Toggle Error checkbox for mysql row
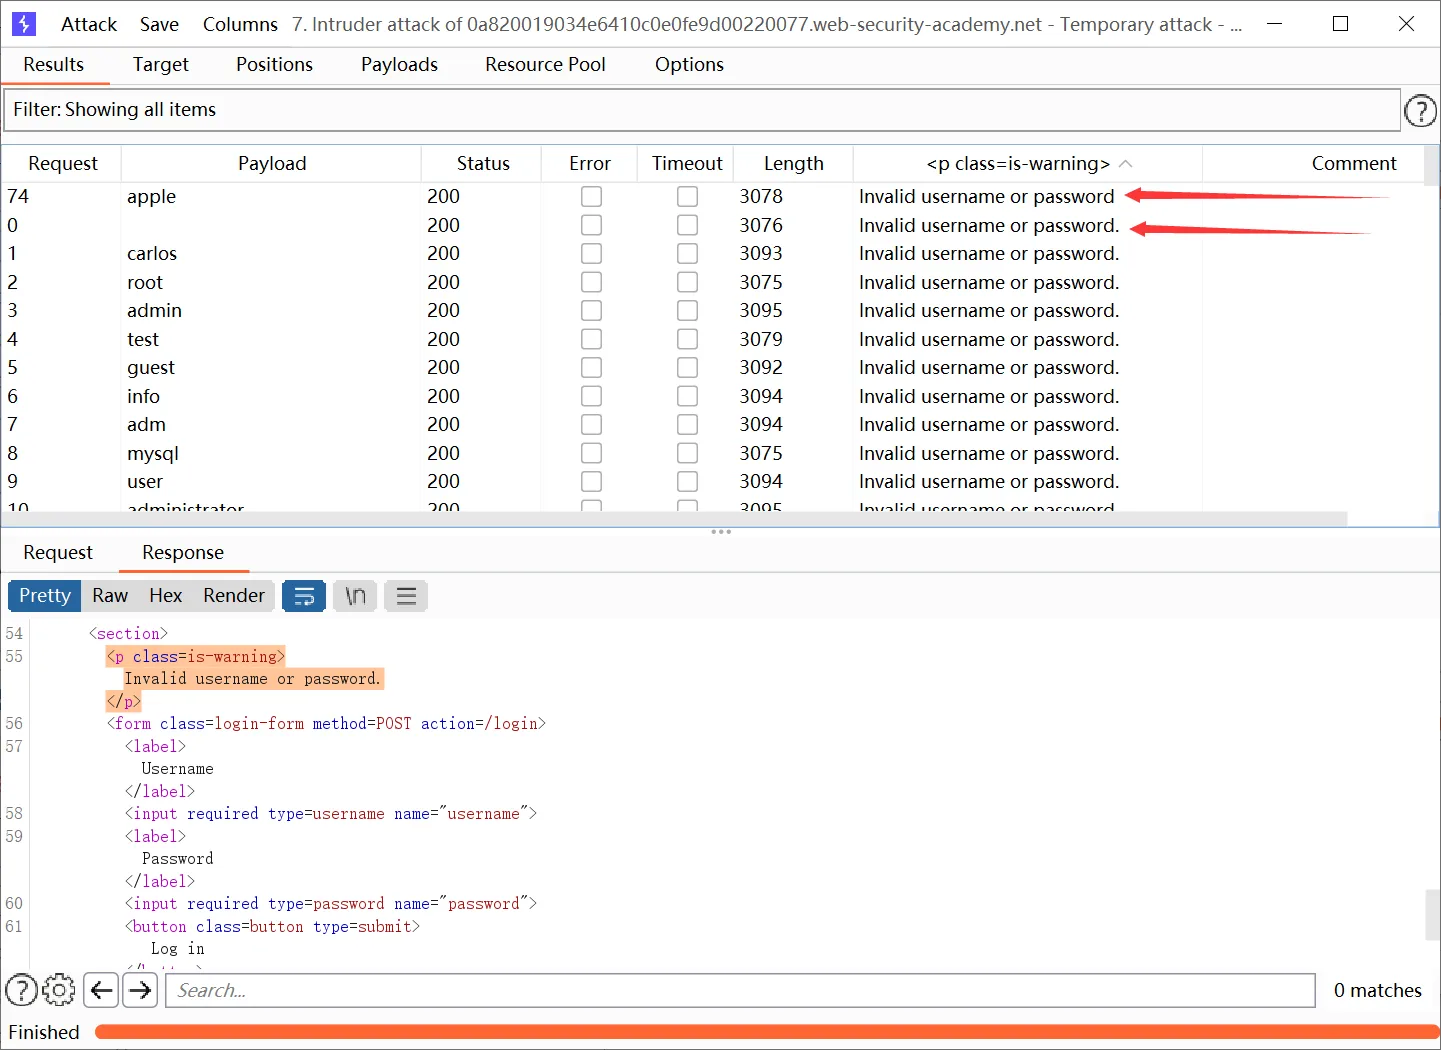Viewport: 1441px width, 1050px height. click(x=591, y=454)
